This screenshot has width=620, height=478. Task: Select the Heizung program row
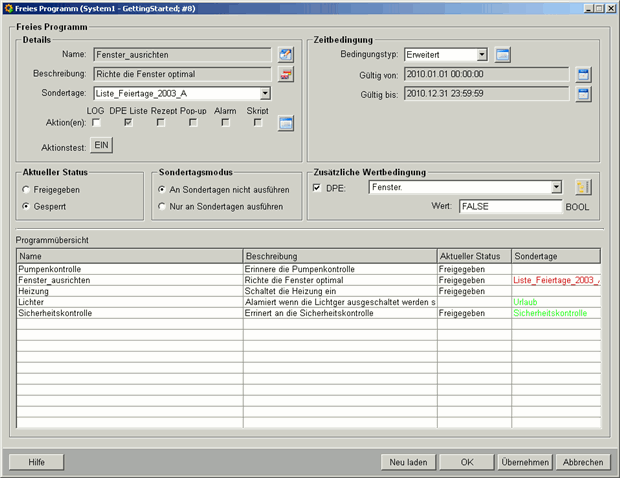pos(308,291)
